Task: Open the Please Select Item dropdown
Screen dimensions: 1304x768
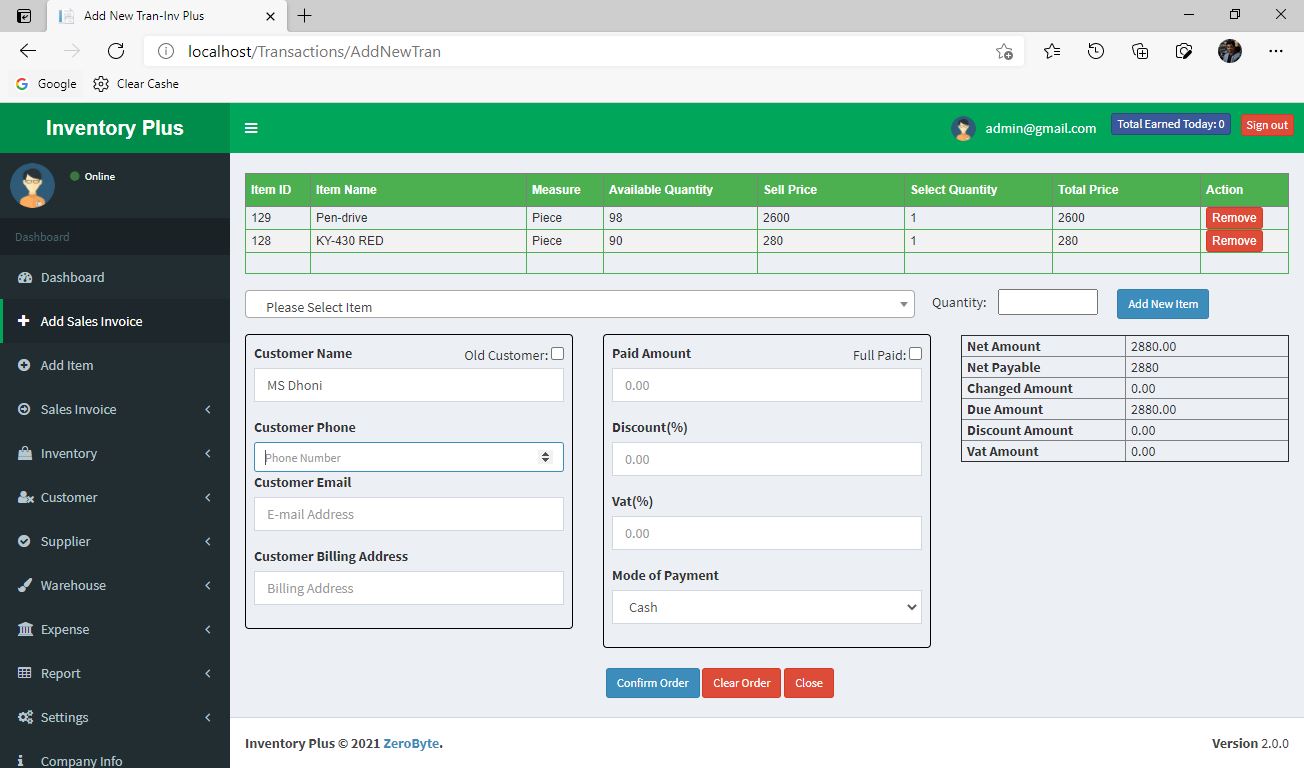Action: pos(580,304)
